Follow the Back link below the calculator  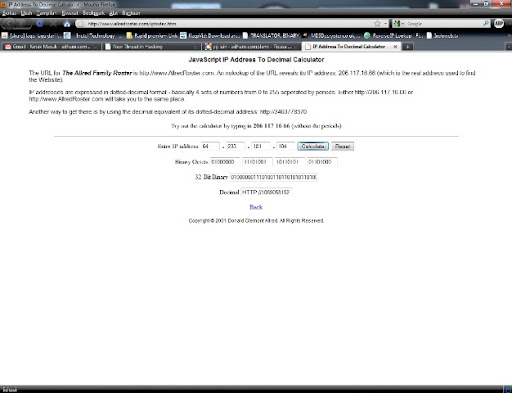coord(256,207)
